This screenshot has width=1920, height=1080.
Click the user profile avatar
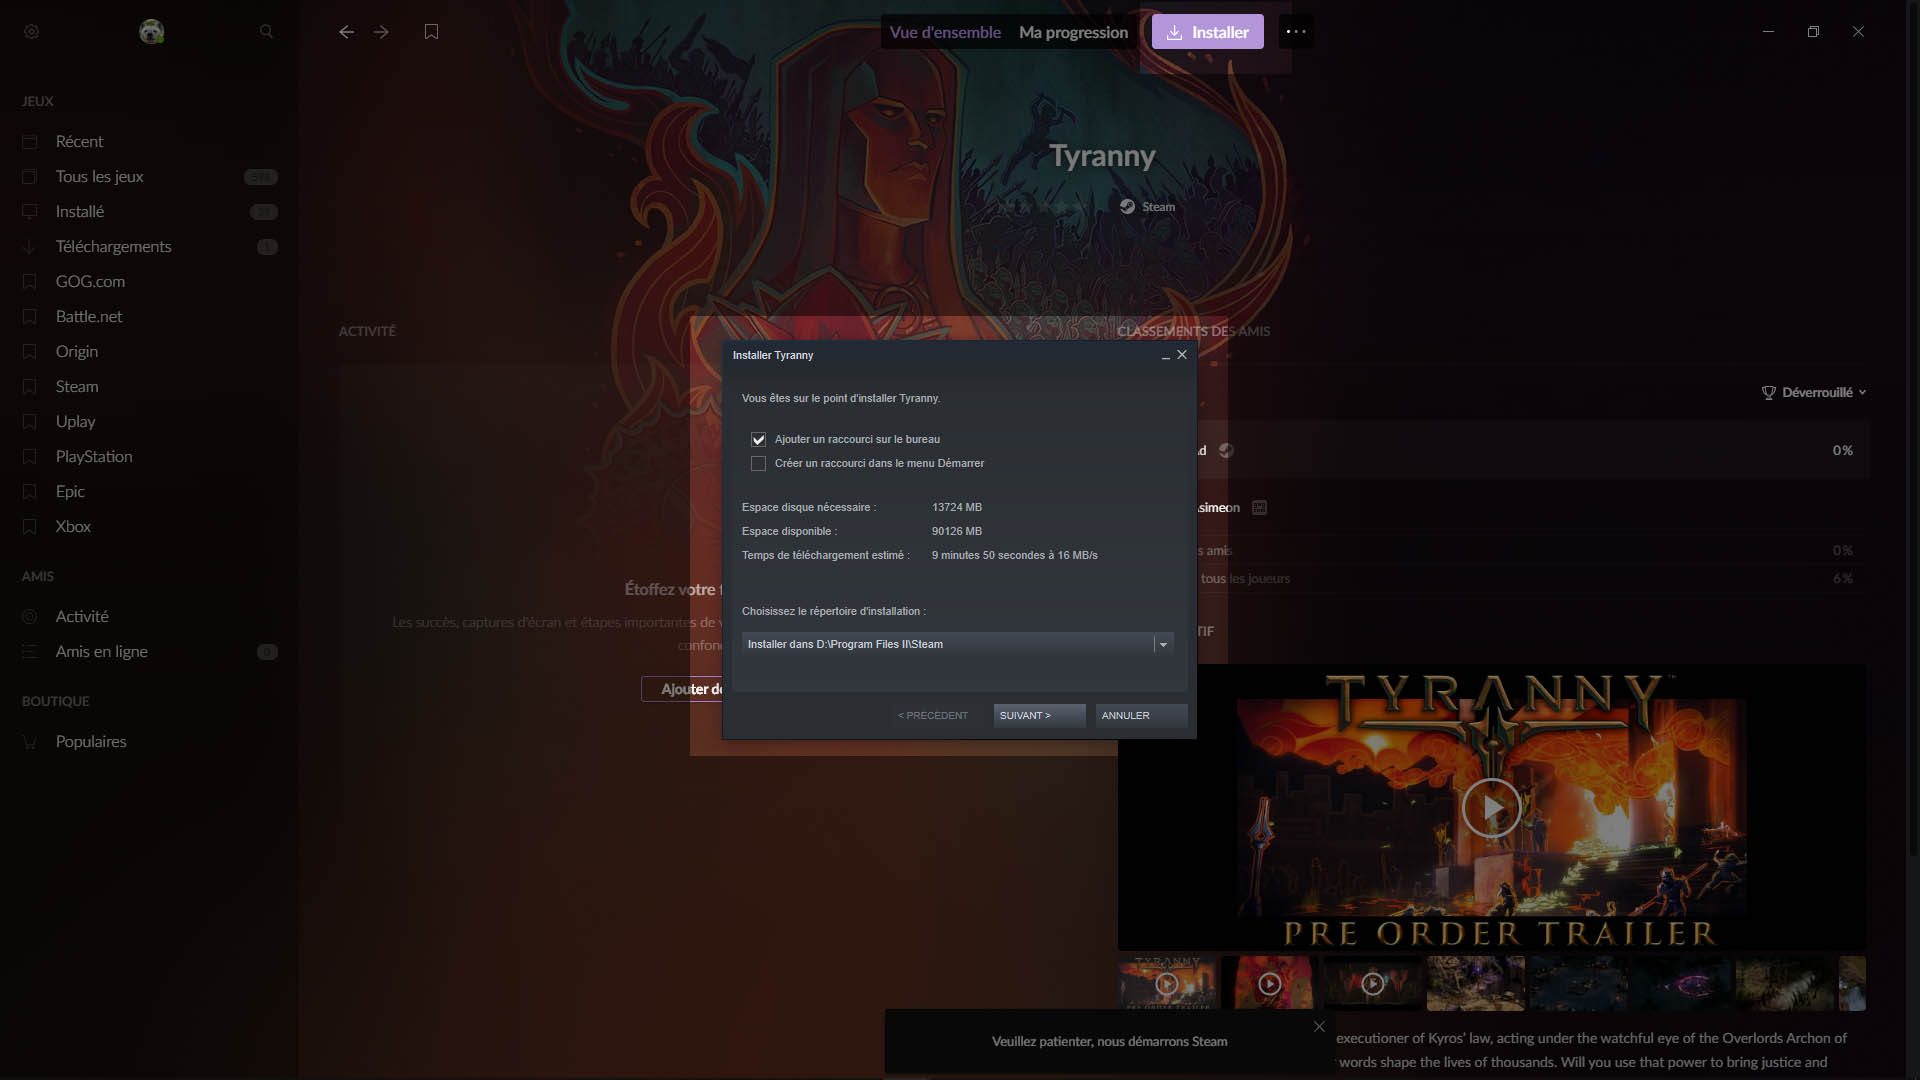click(151, 32)
